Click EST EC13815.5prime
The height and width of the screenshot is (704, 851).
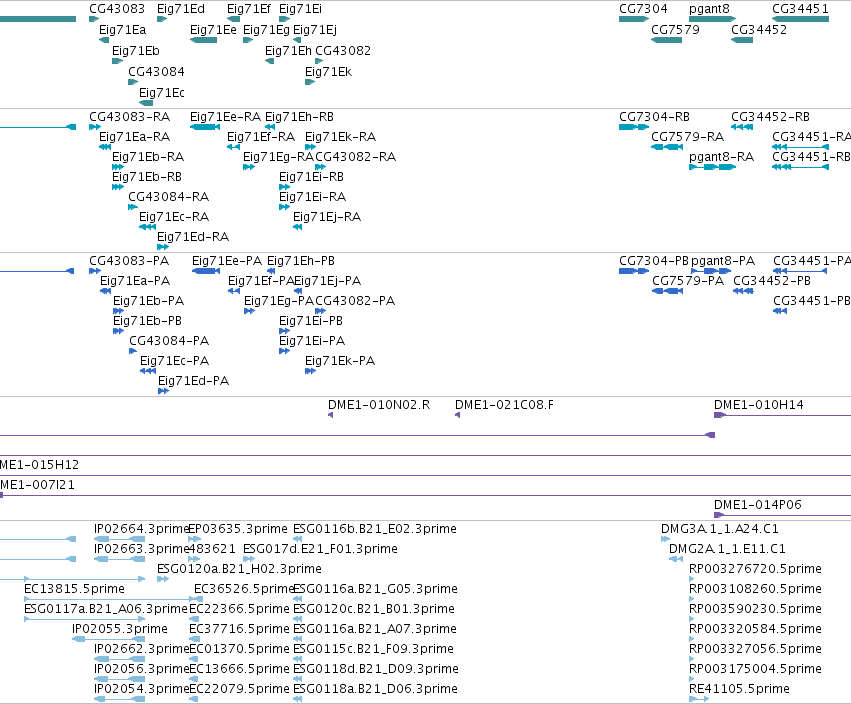click(74, 589)
